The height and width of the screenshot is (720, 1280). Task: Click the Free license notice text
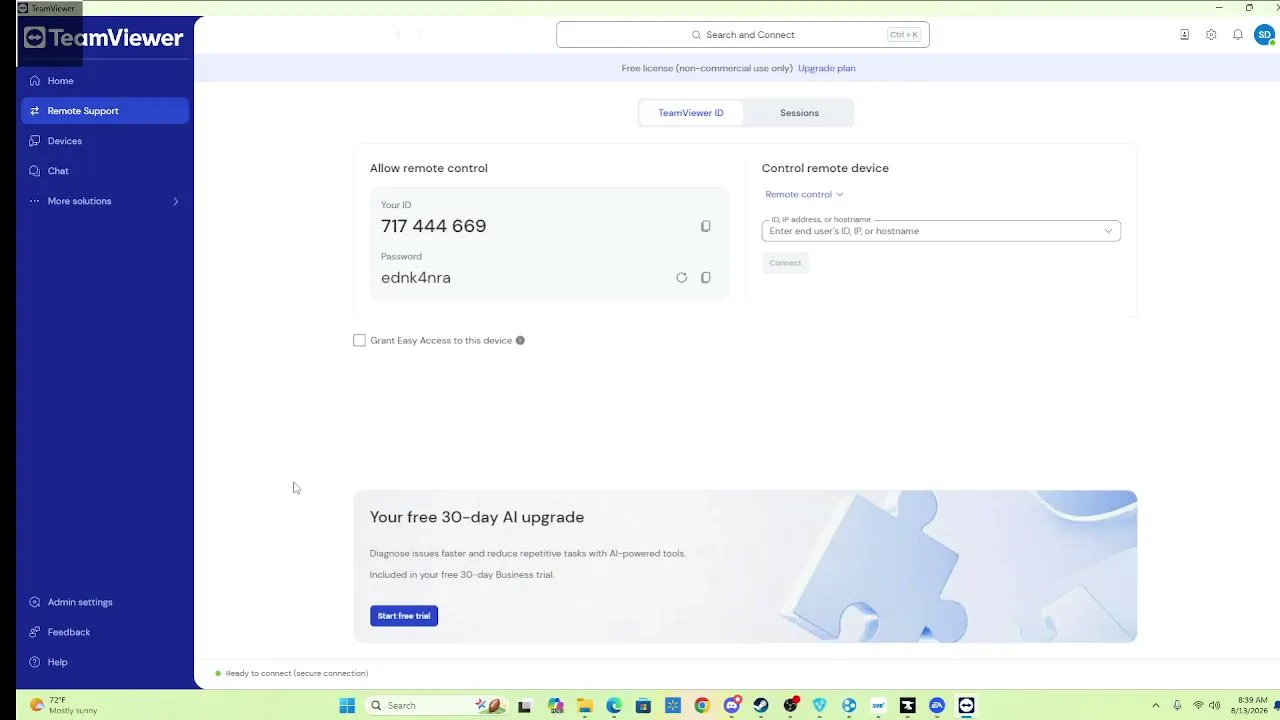tap(707, 68)
